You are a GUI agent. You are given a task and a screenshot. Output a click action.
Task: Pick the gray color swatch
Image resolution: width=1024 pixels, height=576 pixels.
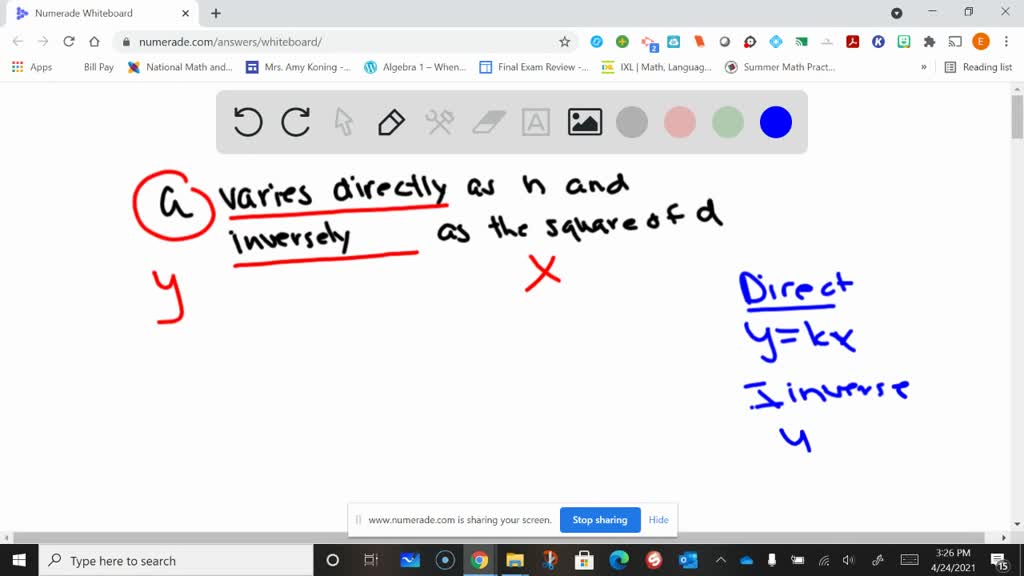point(632,122)
